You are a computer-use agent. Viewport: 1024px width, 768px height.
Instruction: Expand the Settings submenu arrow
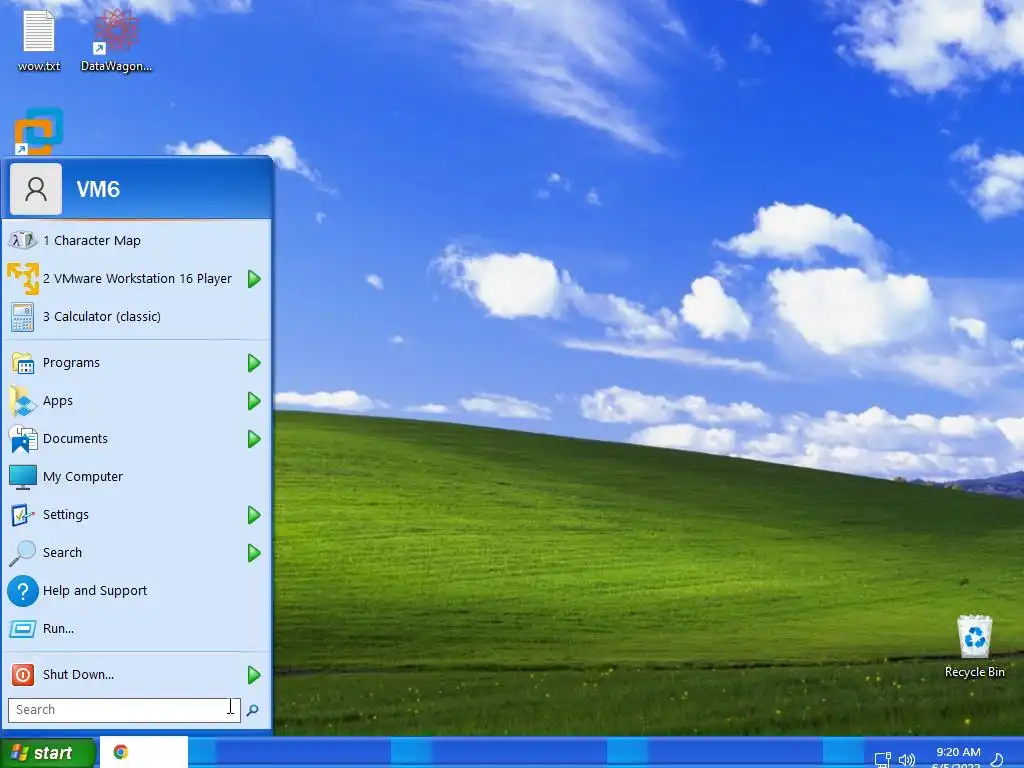tap(254, 515)
